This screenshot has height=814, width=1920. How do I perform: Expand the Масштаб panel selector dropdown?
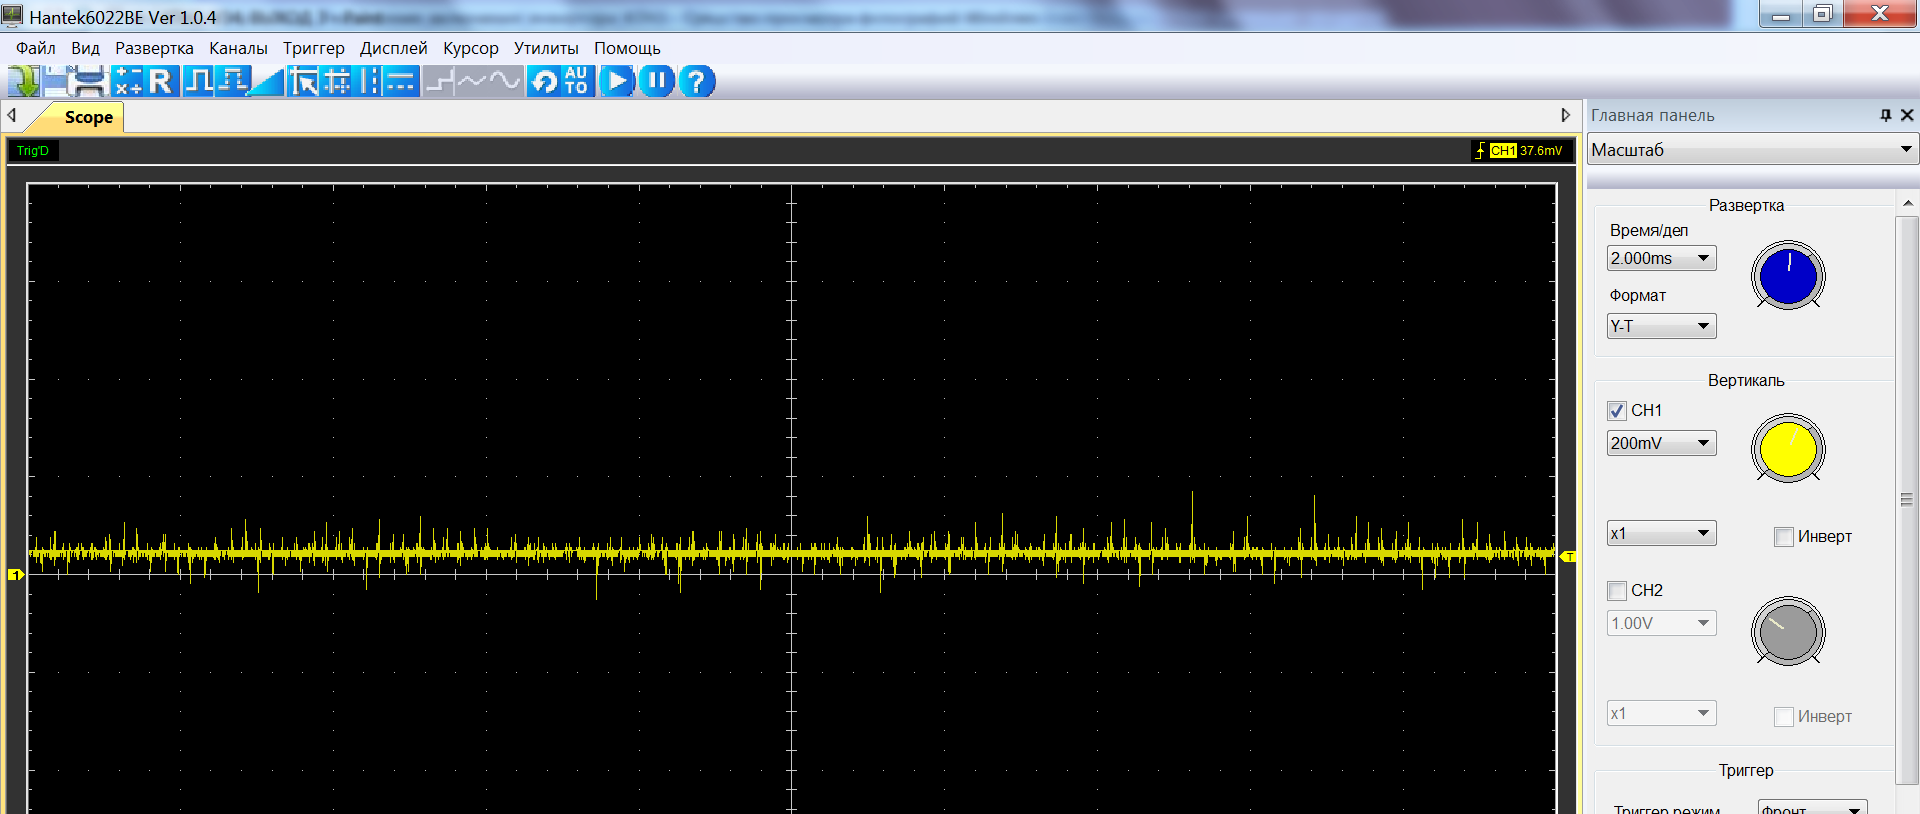pos(1752,149)
